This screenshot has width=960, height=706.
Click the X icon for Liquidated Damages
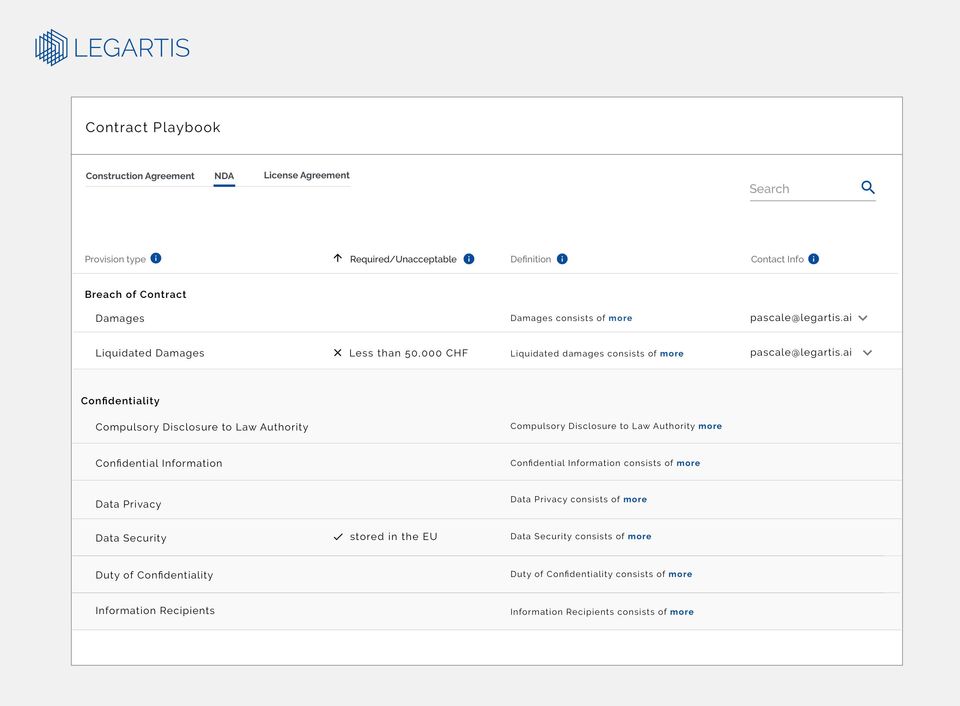[338, 353]
